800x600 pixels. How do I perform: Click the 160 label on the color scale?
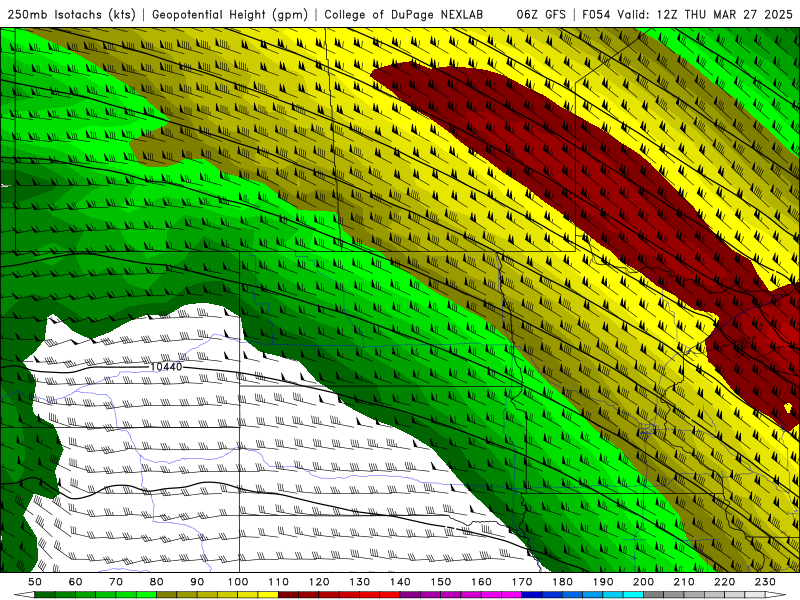pyautogui.click(x=481, y=582)
